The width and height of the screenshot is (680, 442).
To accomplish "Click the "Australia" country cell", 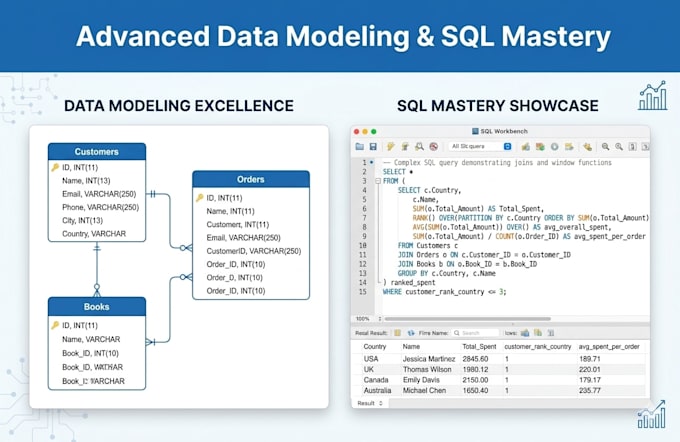I will [x=377, y=390].
